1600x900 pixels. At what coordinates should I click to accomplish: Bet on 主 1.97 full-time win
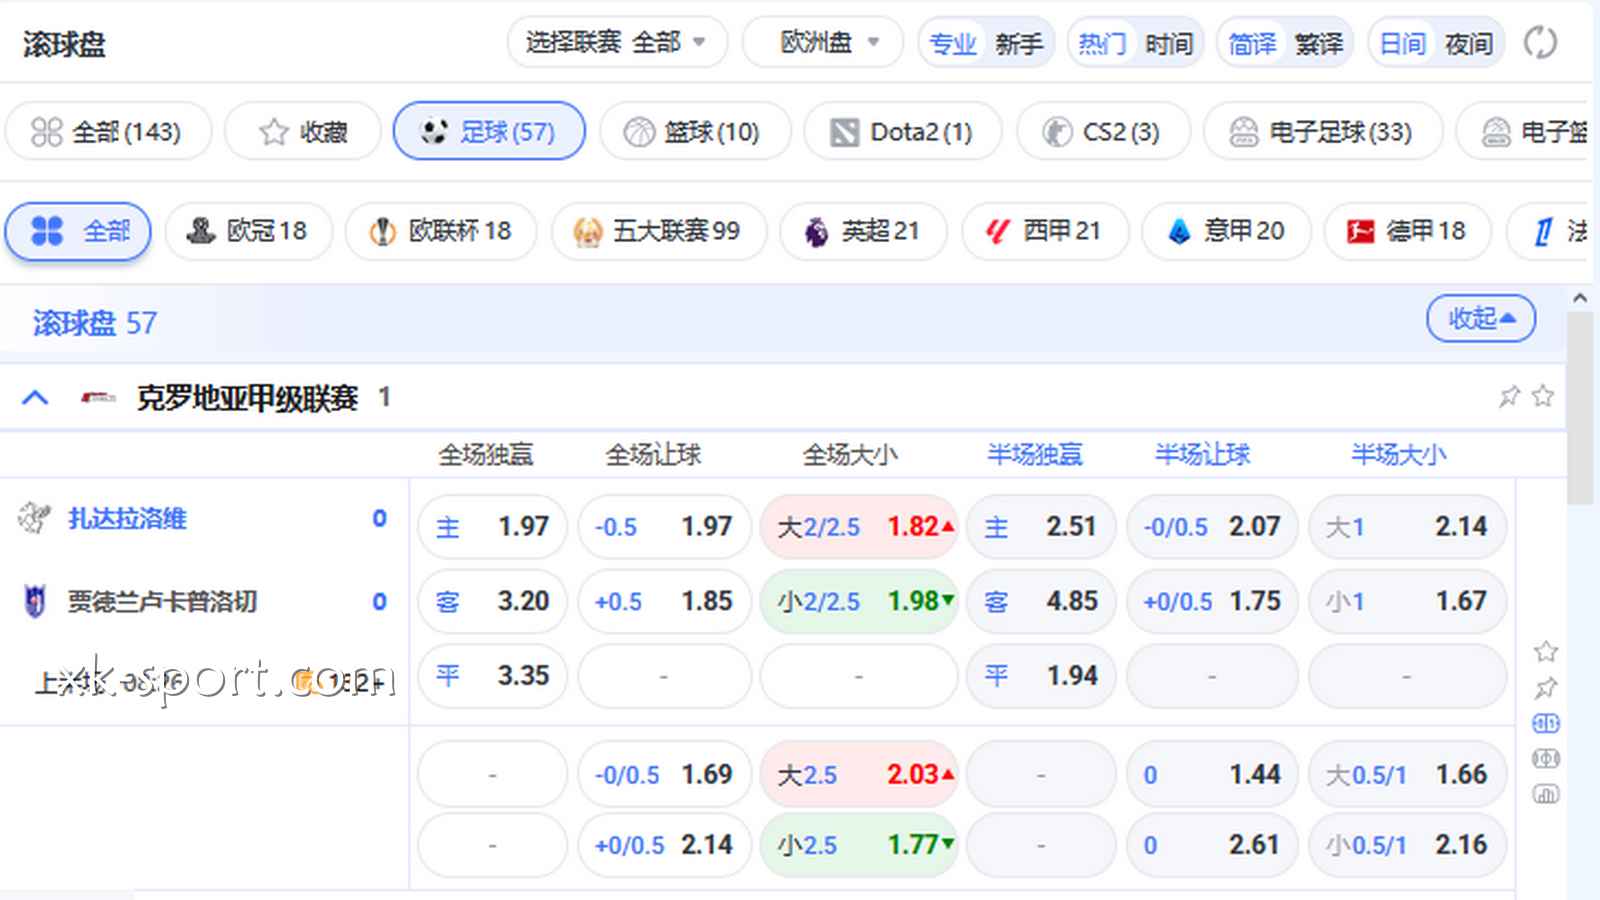[x=492, y=526]
